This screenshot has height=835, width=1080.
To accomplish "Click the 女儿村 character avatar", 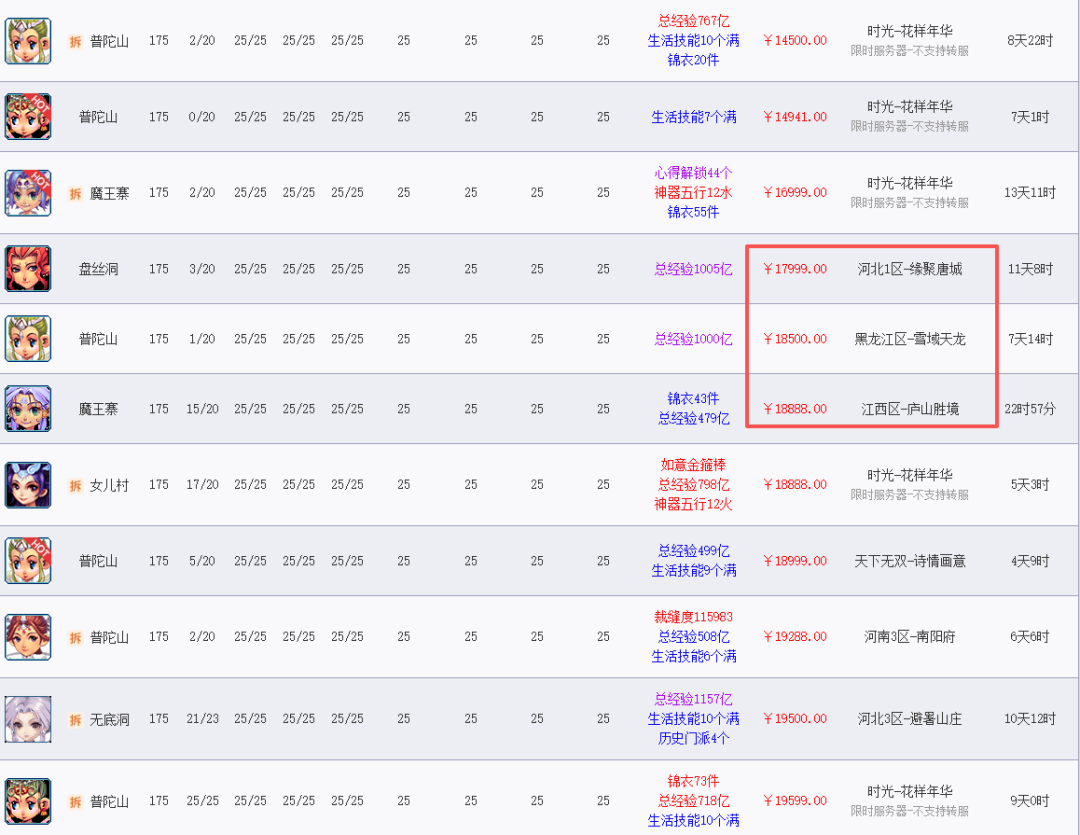I will pyautogui.click(x=28, y=485).
